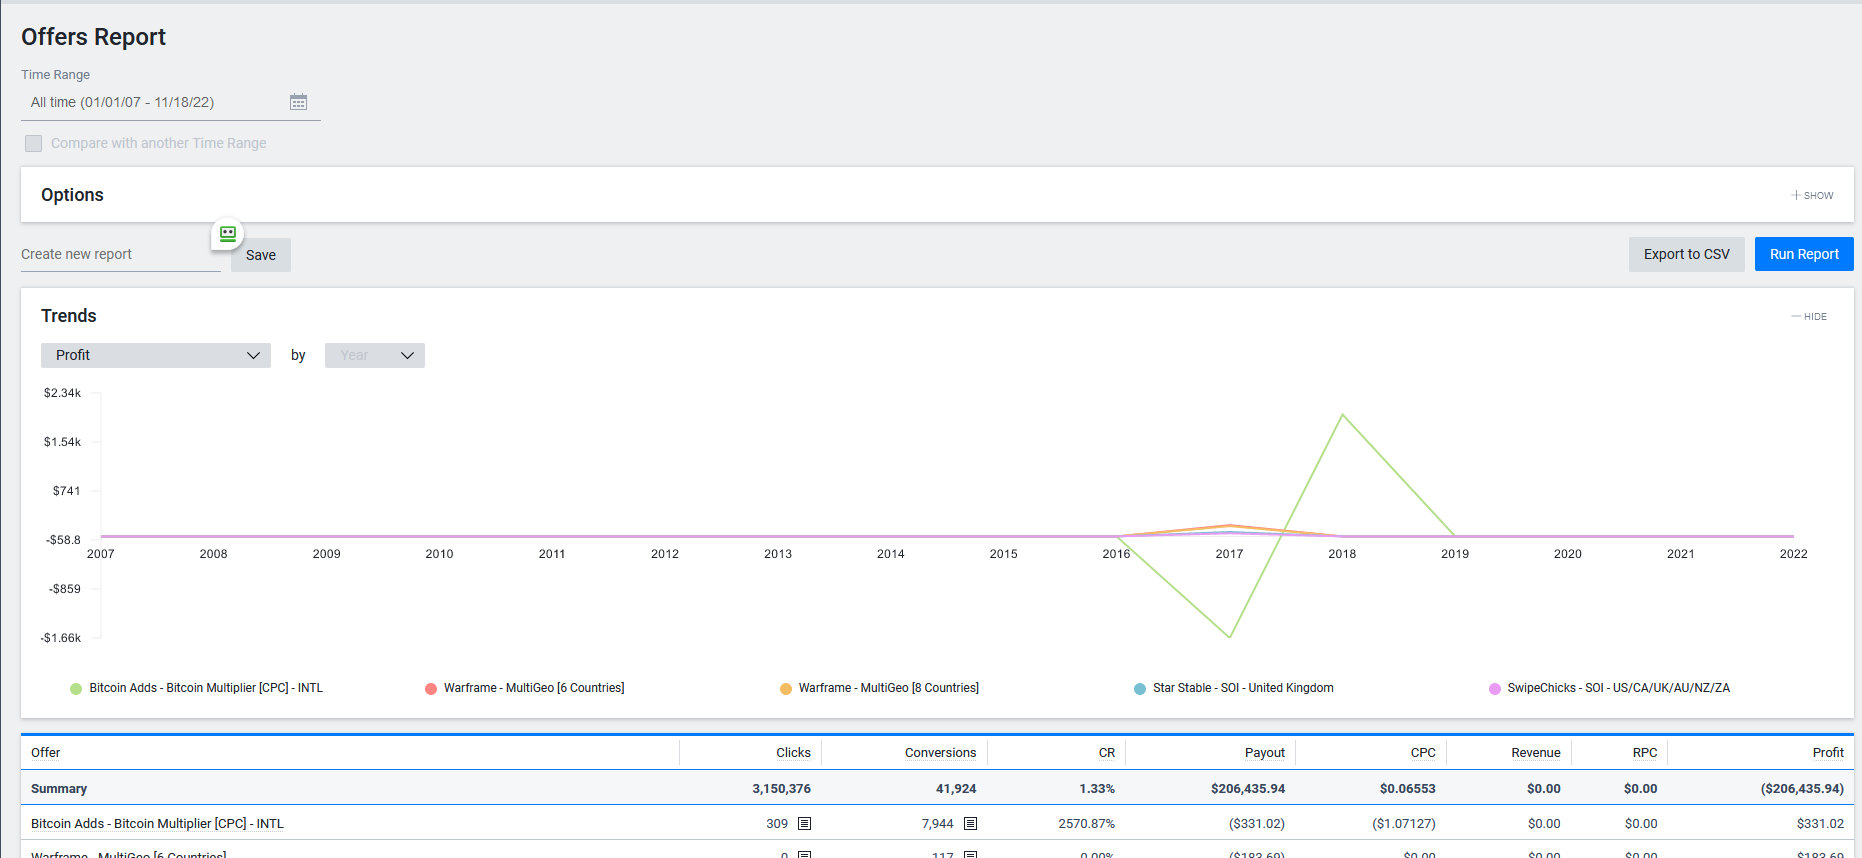The width and height of the screenshot is (1862, 858).
Task: Open the Profit metric dropdown
Action: [156, 355]
